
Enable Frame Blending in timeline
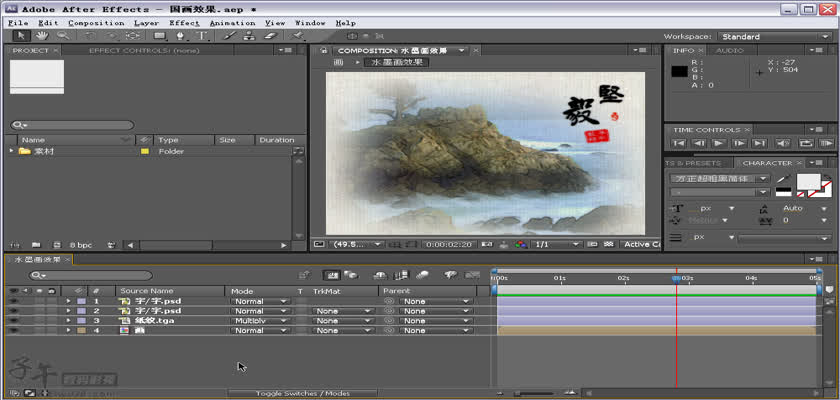pyautogui.click(x=400, y=275)
